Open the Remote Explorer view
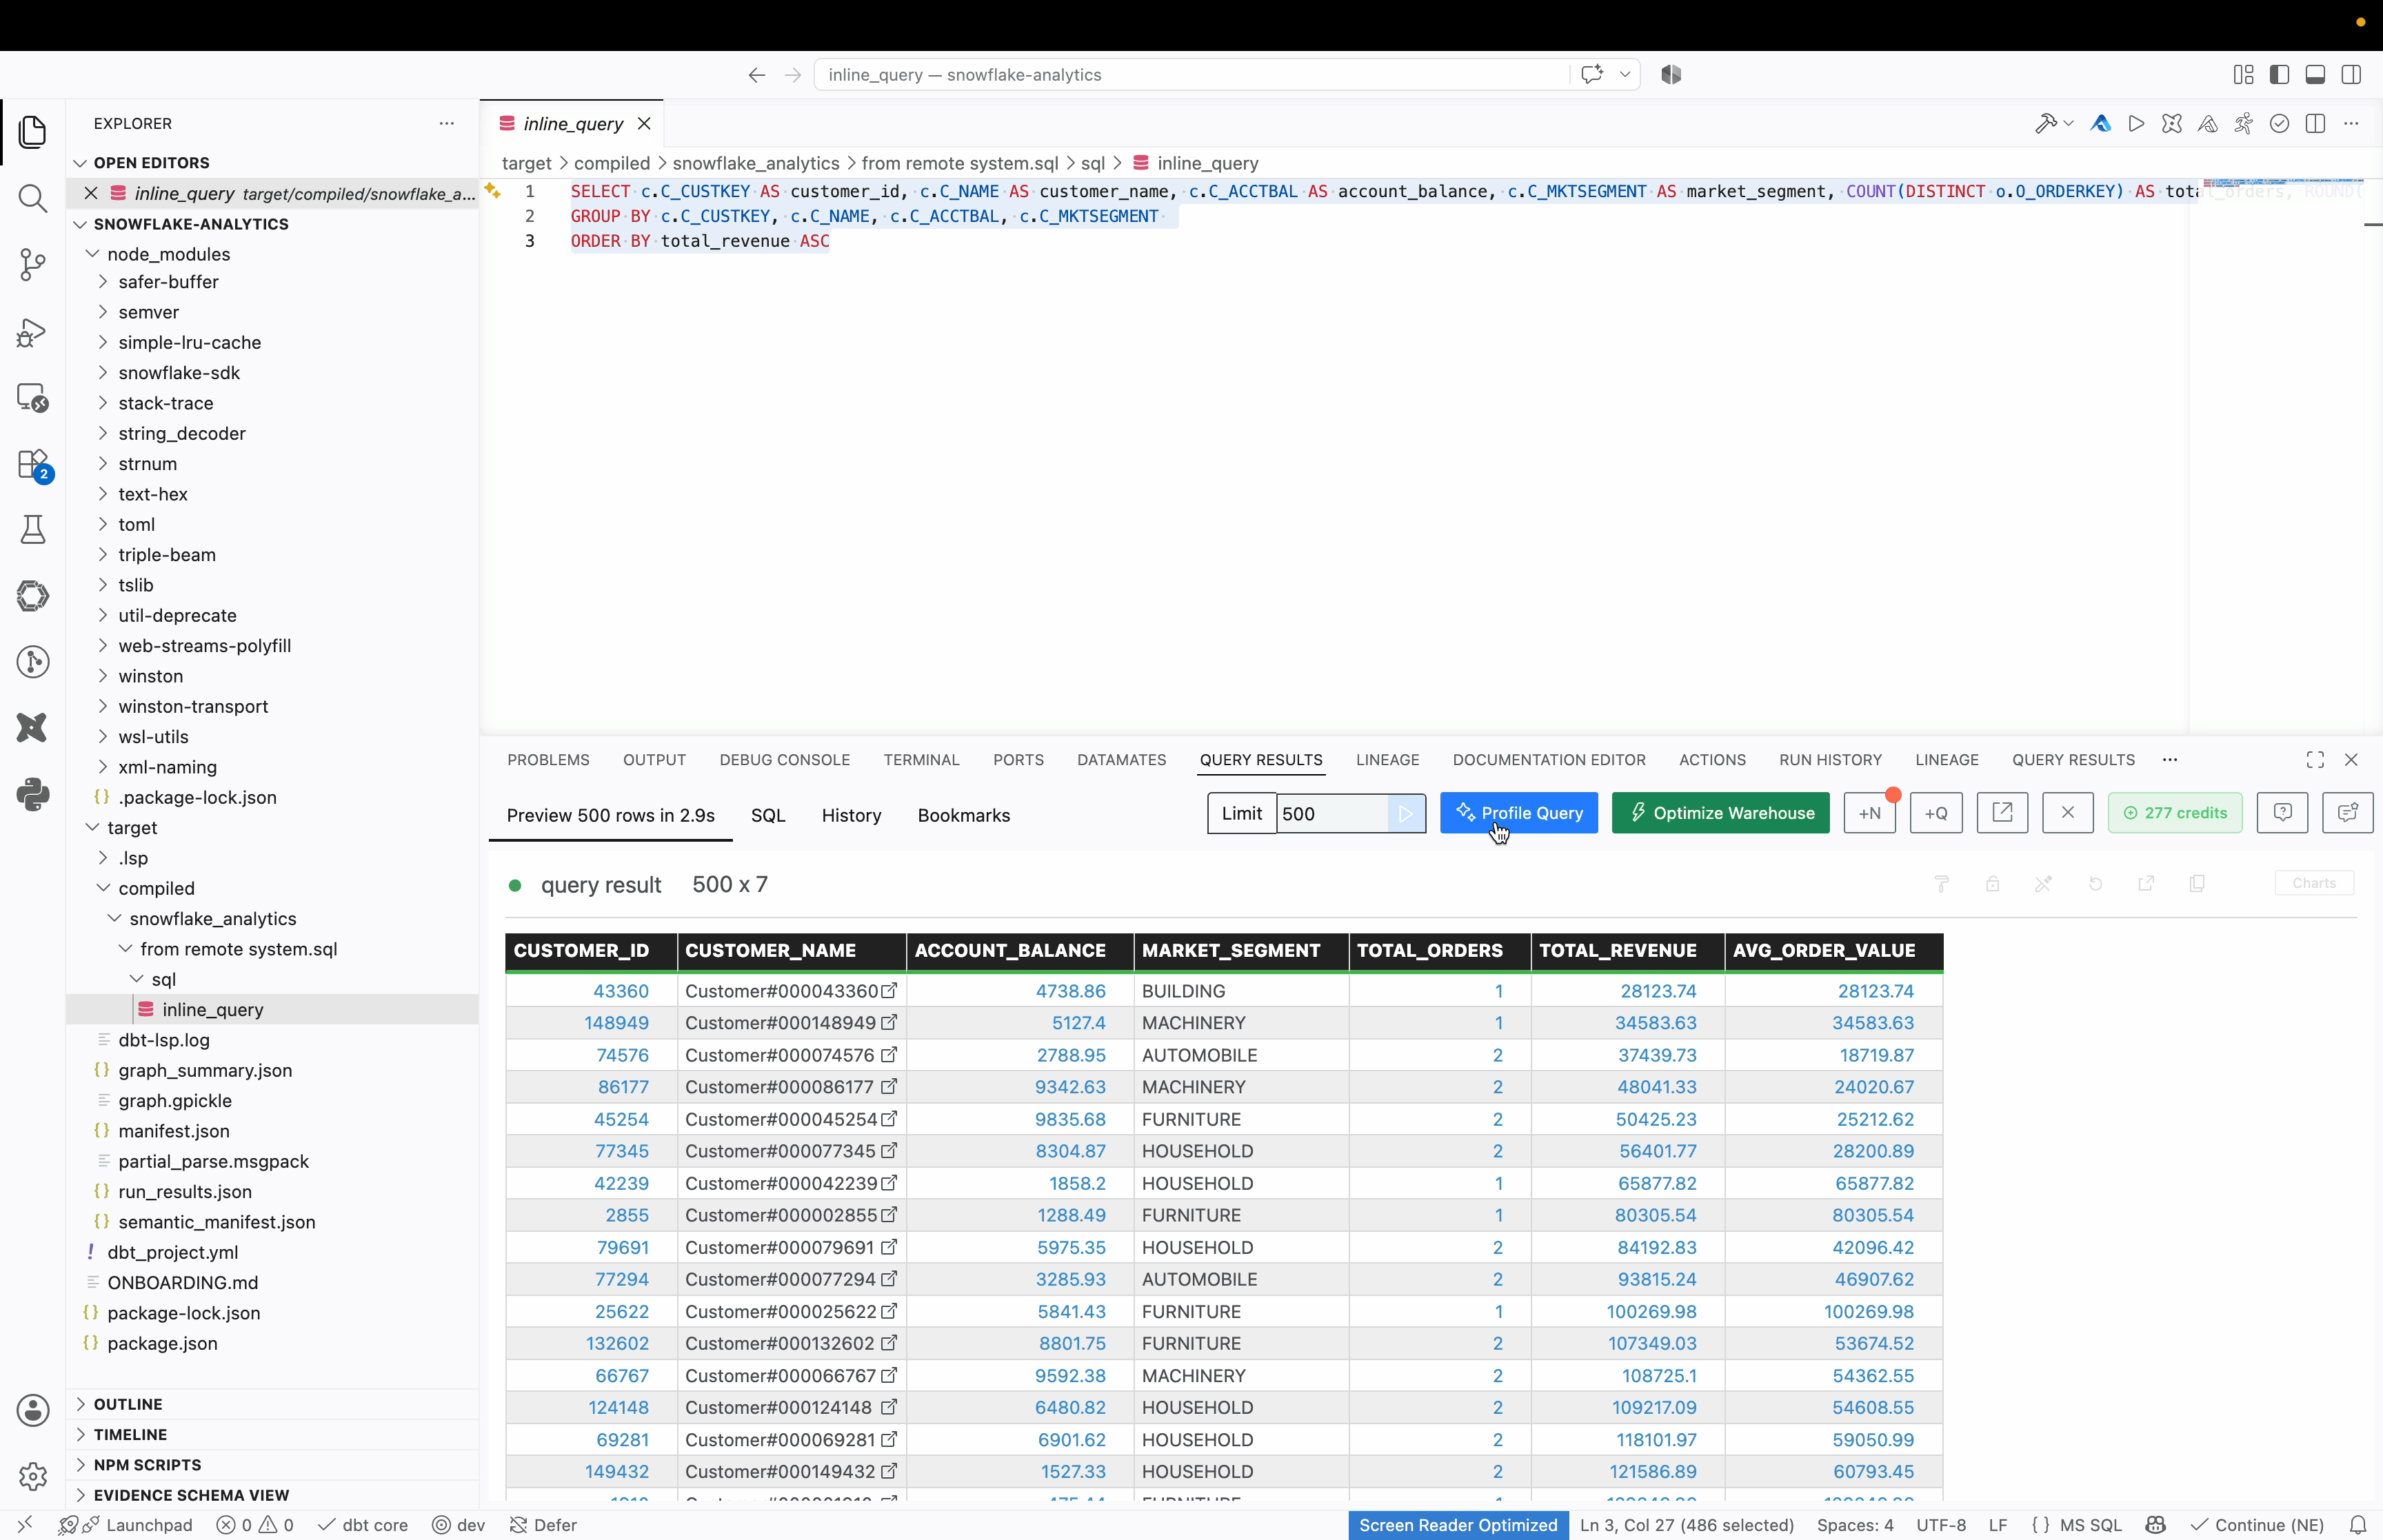 click(x=32, y=397)
